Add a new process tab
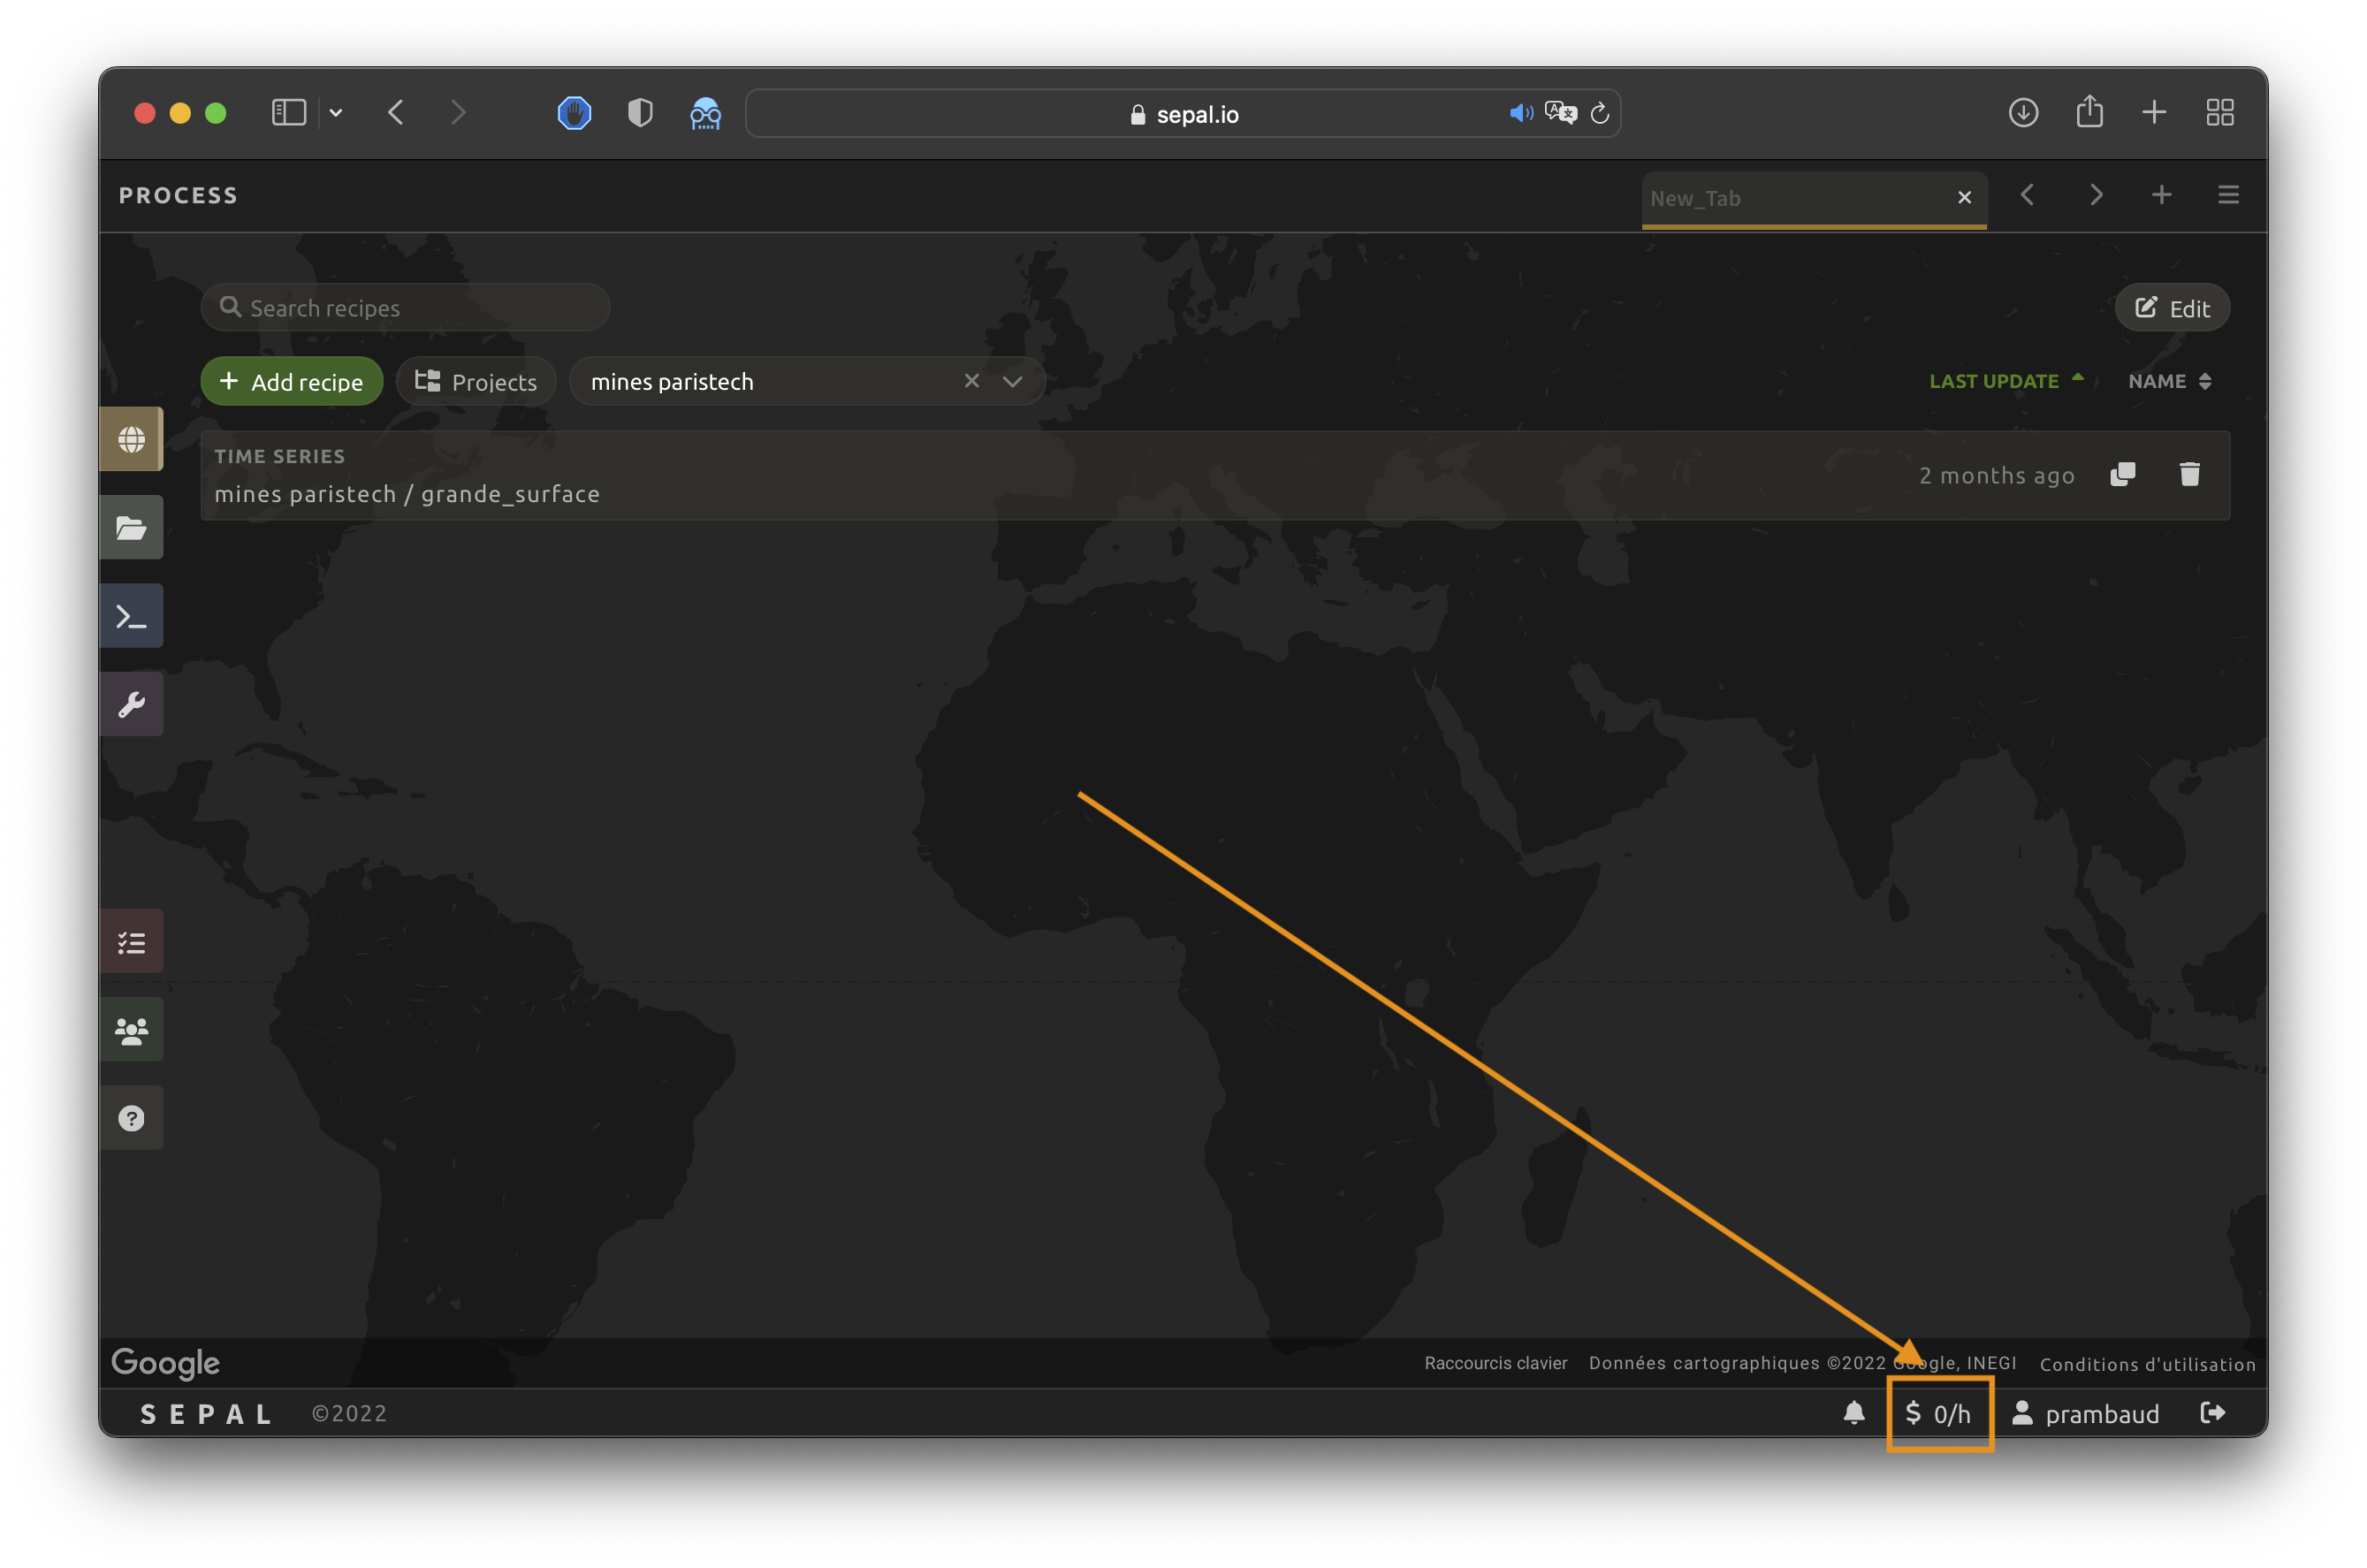 click(2161, 195)
